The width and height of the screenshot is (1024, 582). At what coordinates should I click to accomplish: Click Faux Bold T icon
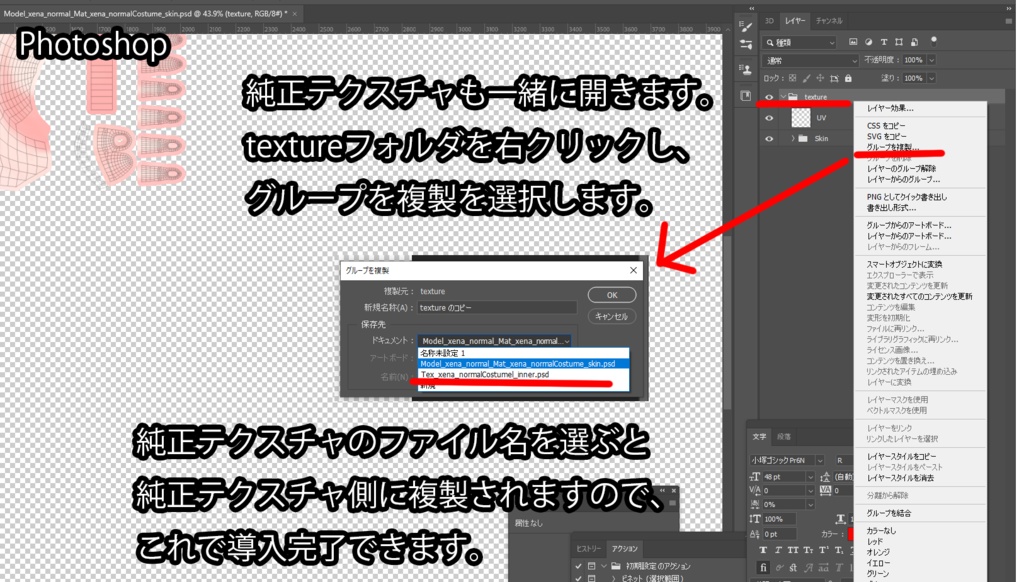pos(764,550)
